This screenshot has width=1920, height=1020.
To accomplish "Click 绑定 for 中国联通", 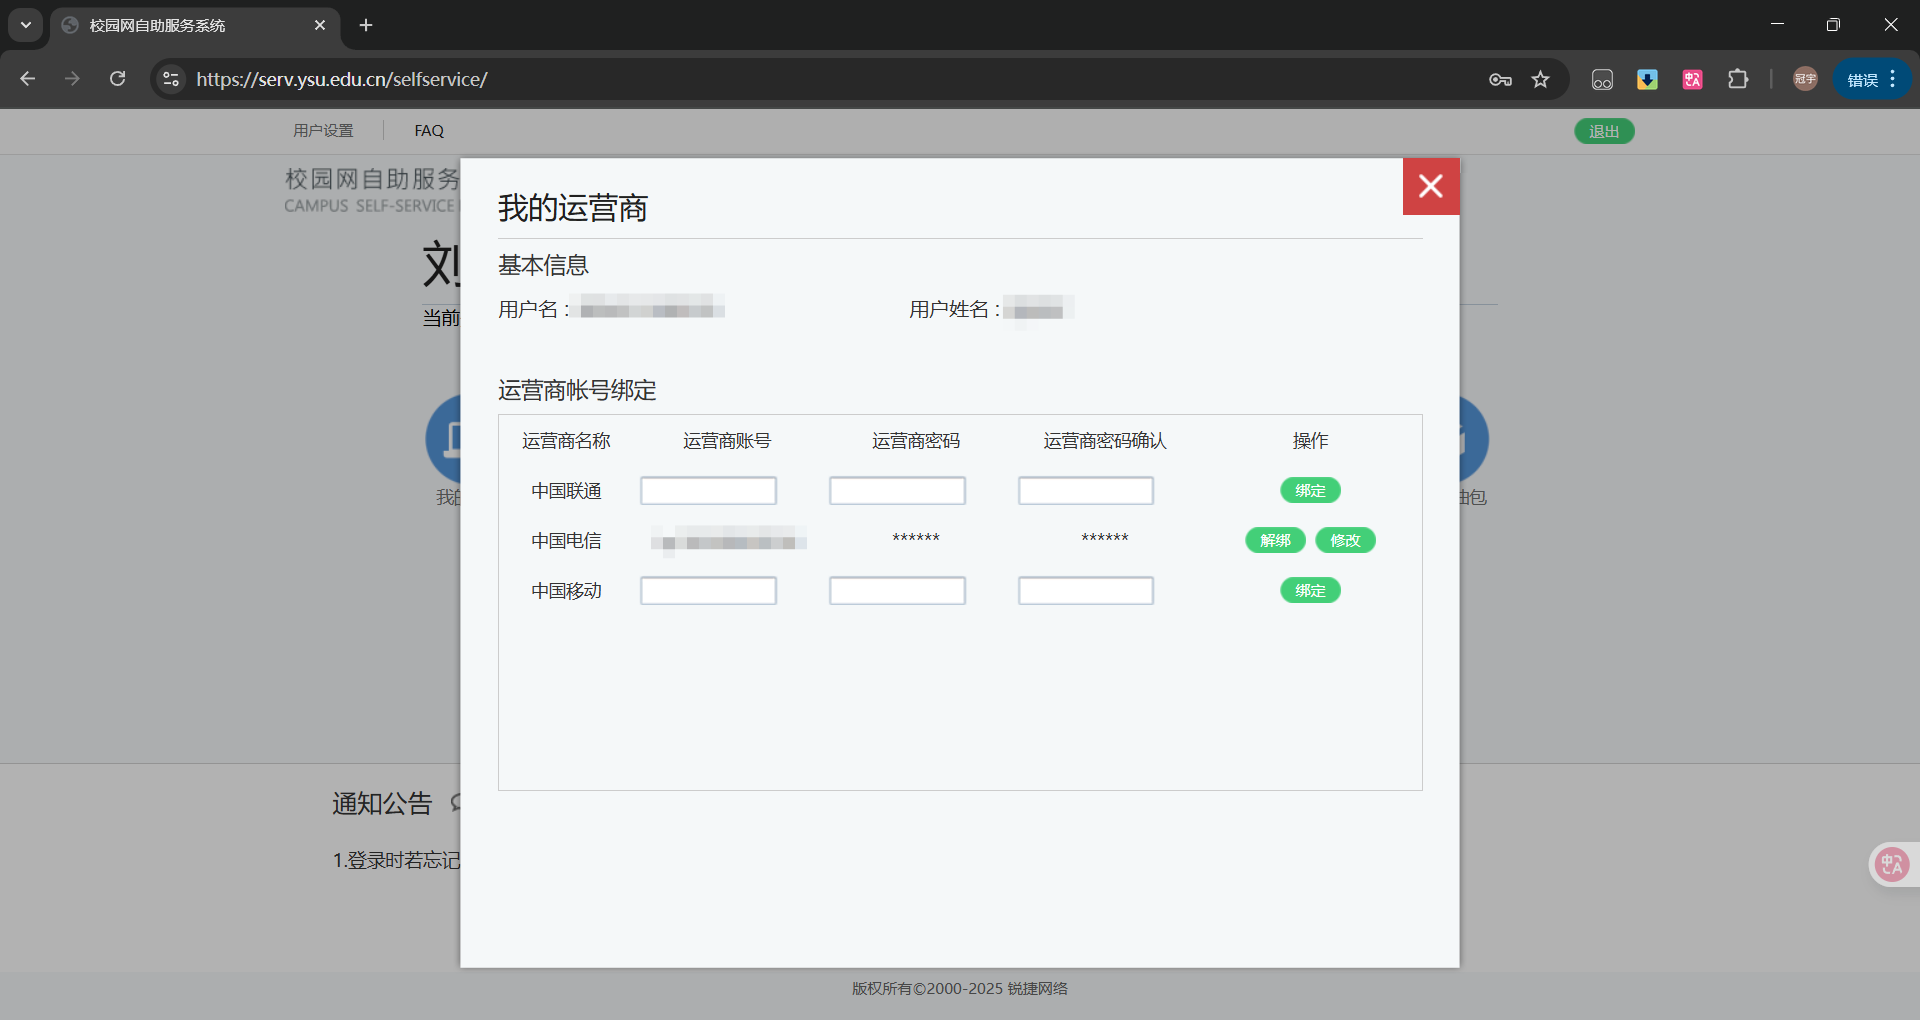I will [1310, 490].
